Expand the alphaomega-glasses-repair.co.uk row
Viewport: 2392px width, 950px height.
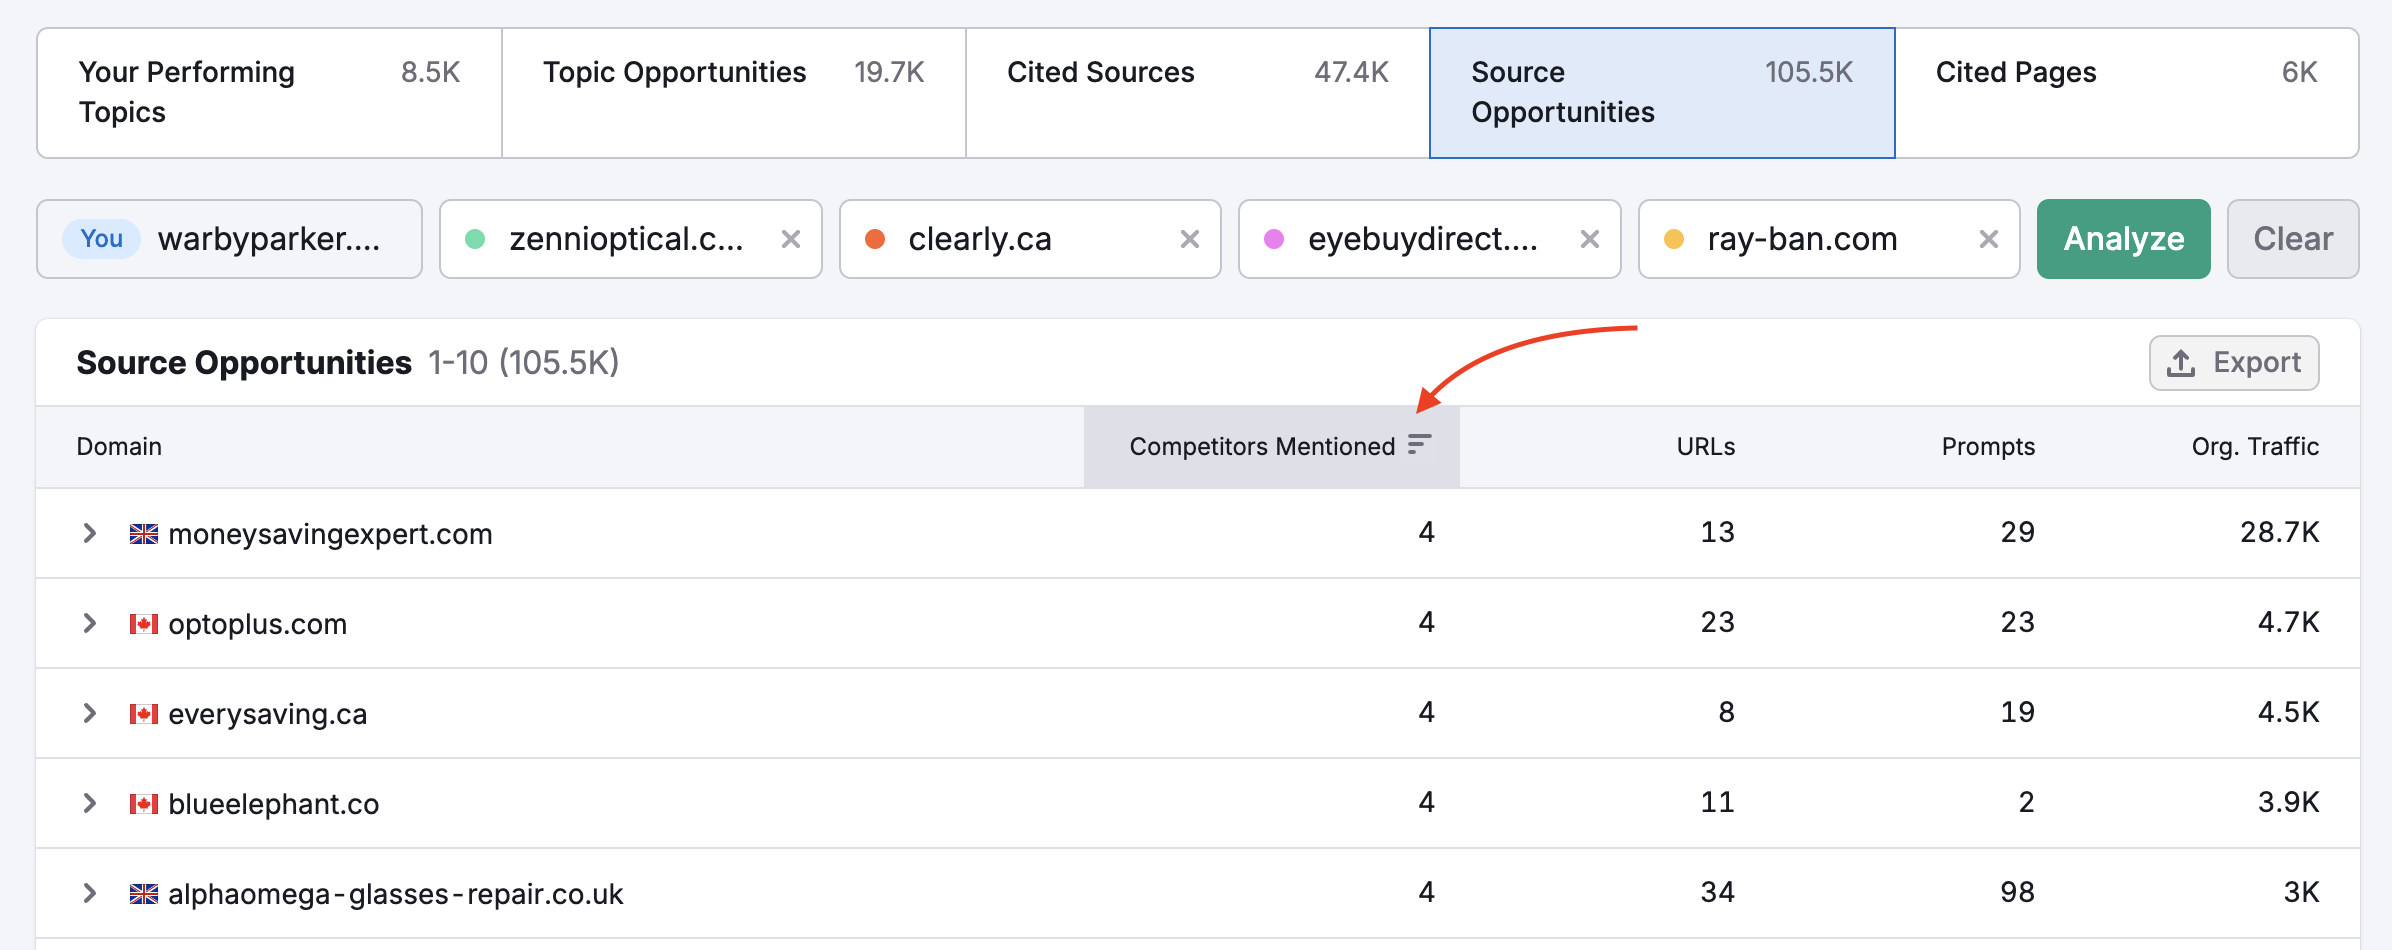coord(90,893)
